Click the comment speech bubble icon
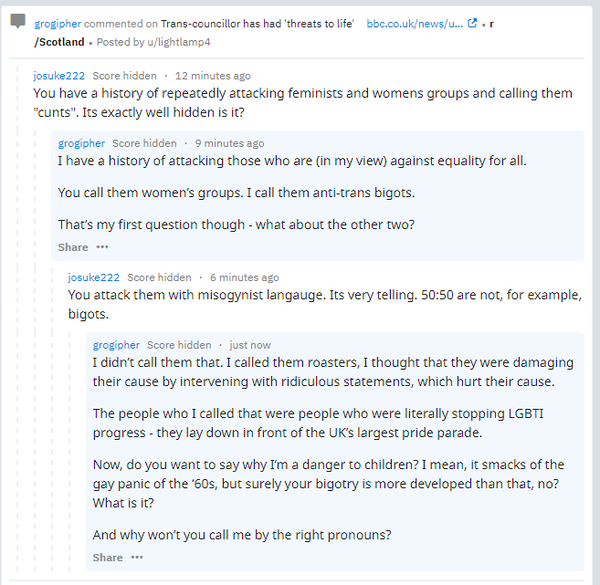Image resolution: width=600 pixels, height=585 pixels. [x=18, y=22]
